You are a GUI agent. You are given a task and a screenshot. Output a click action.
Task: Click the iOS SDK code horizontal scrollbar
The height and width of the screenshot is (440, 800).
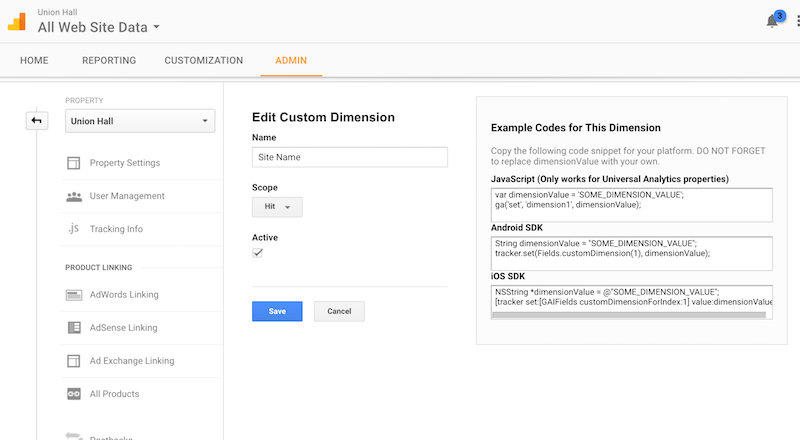tap(628, 314)
